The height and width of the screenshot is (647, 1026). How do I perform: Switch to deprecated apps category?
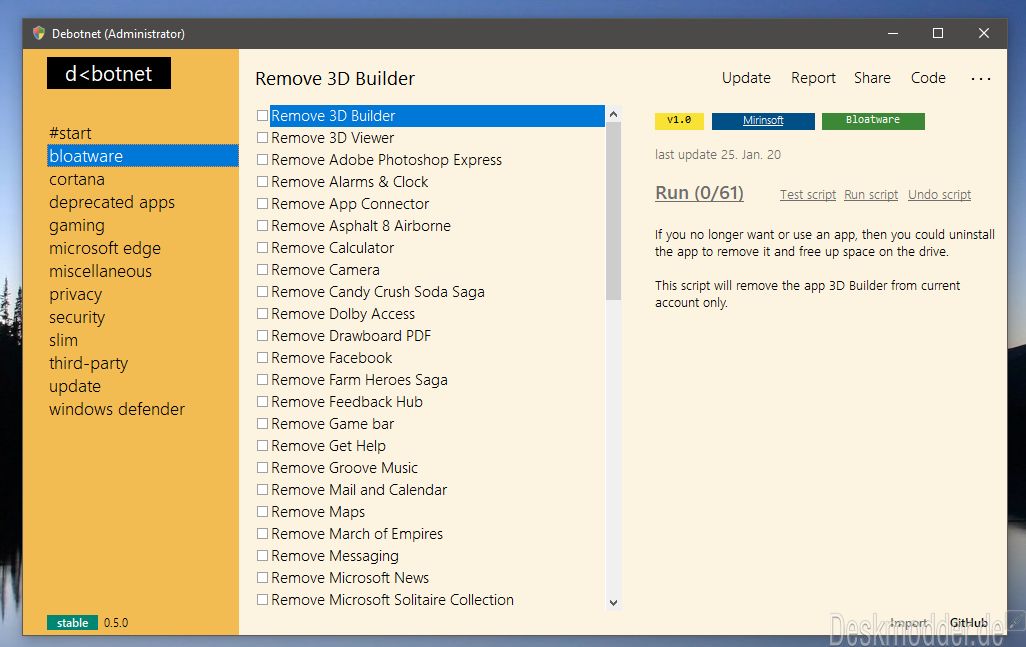(x=112, y=202)
